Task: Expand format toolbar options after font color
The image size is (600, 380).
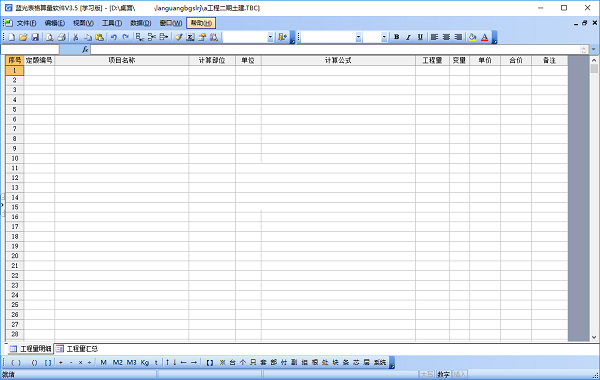Action: click(494, 38)
